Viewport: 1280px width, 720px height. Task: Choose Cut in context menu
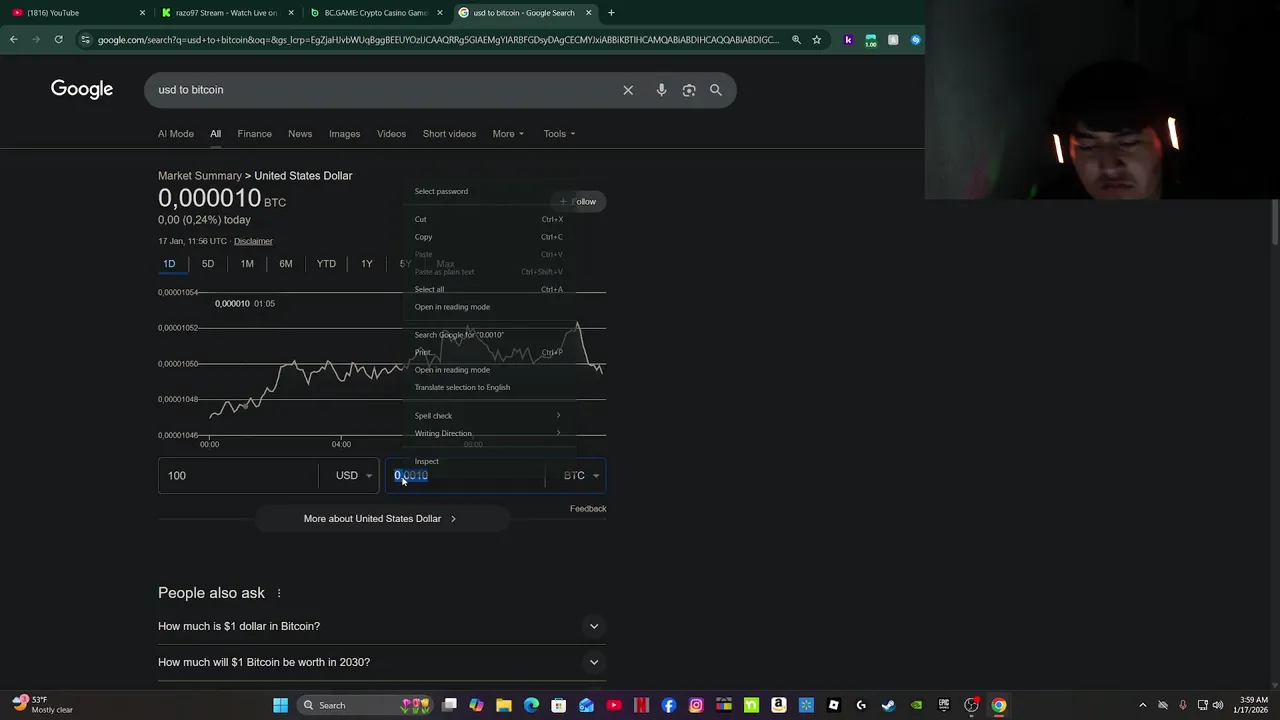[488, 220]
